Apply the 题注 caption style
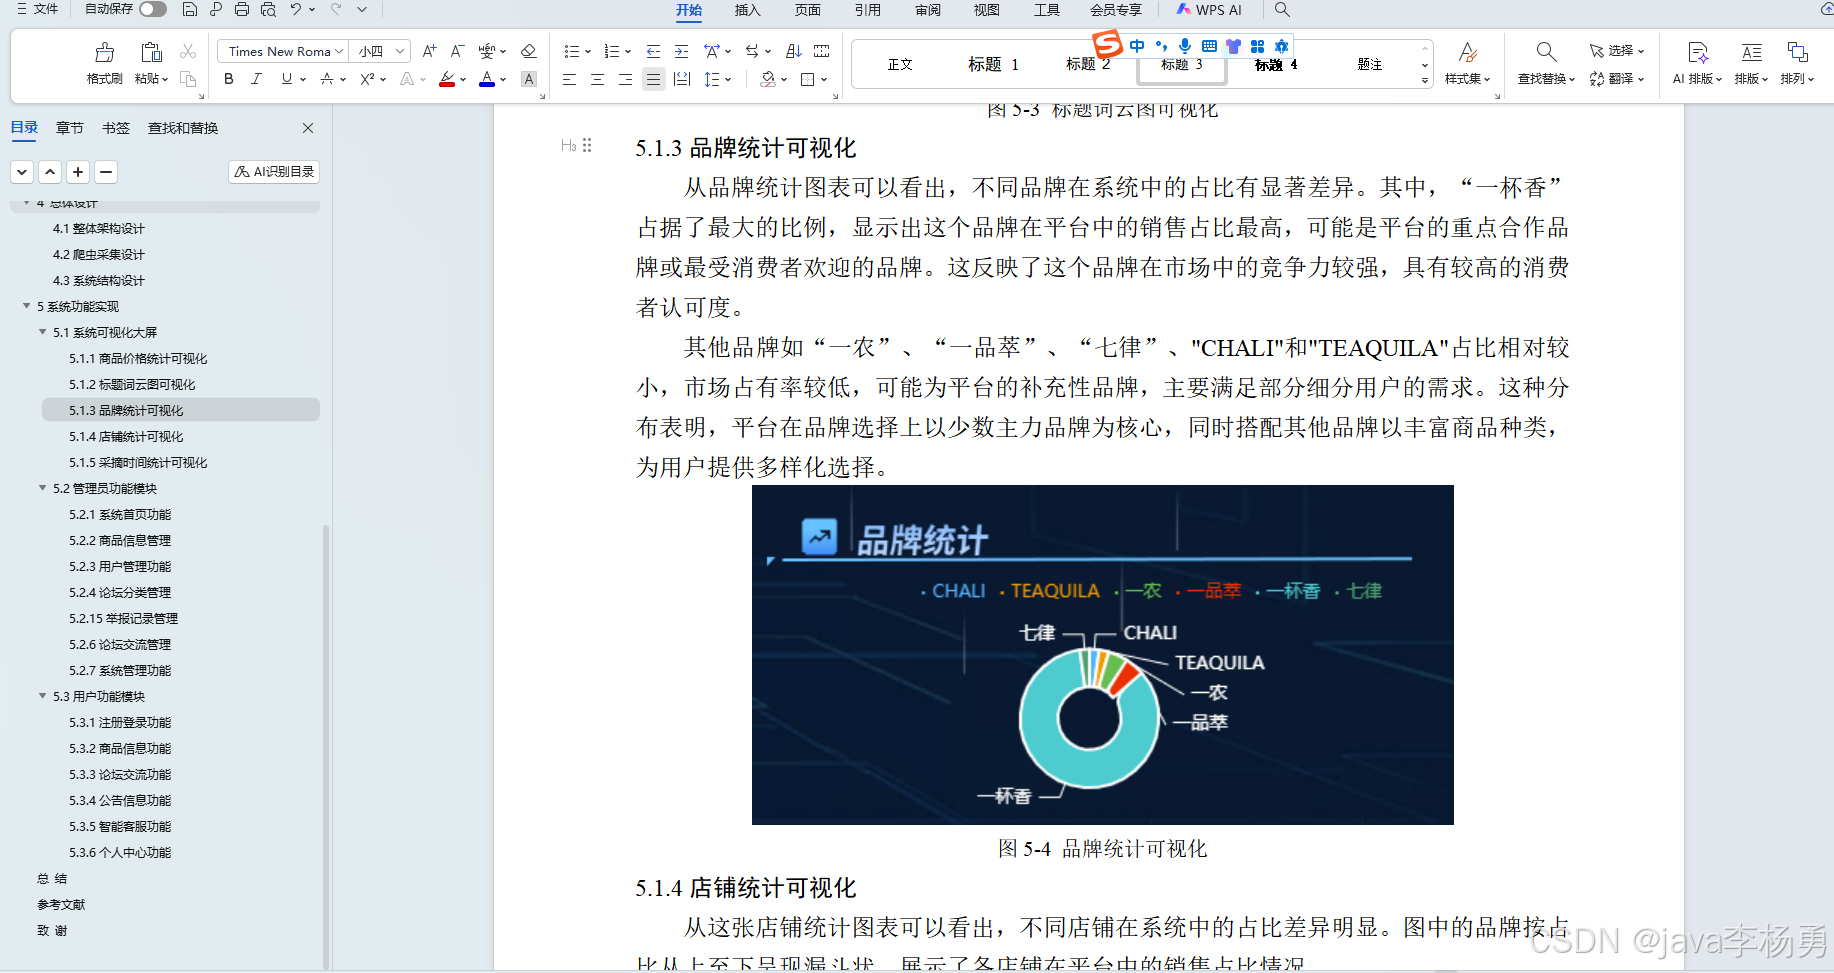The width and height of the screenshot is (1834, 973). (x=1370, y=64)
